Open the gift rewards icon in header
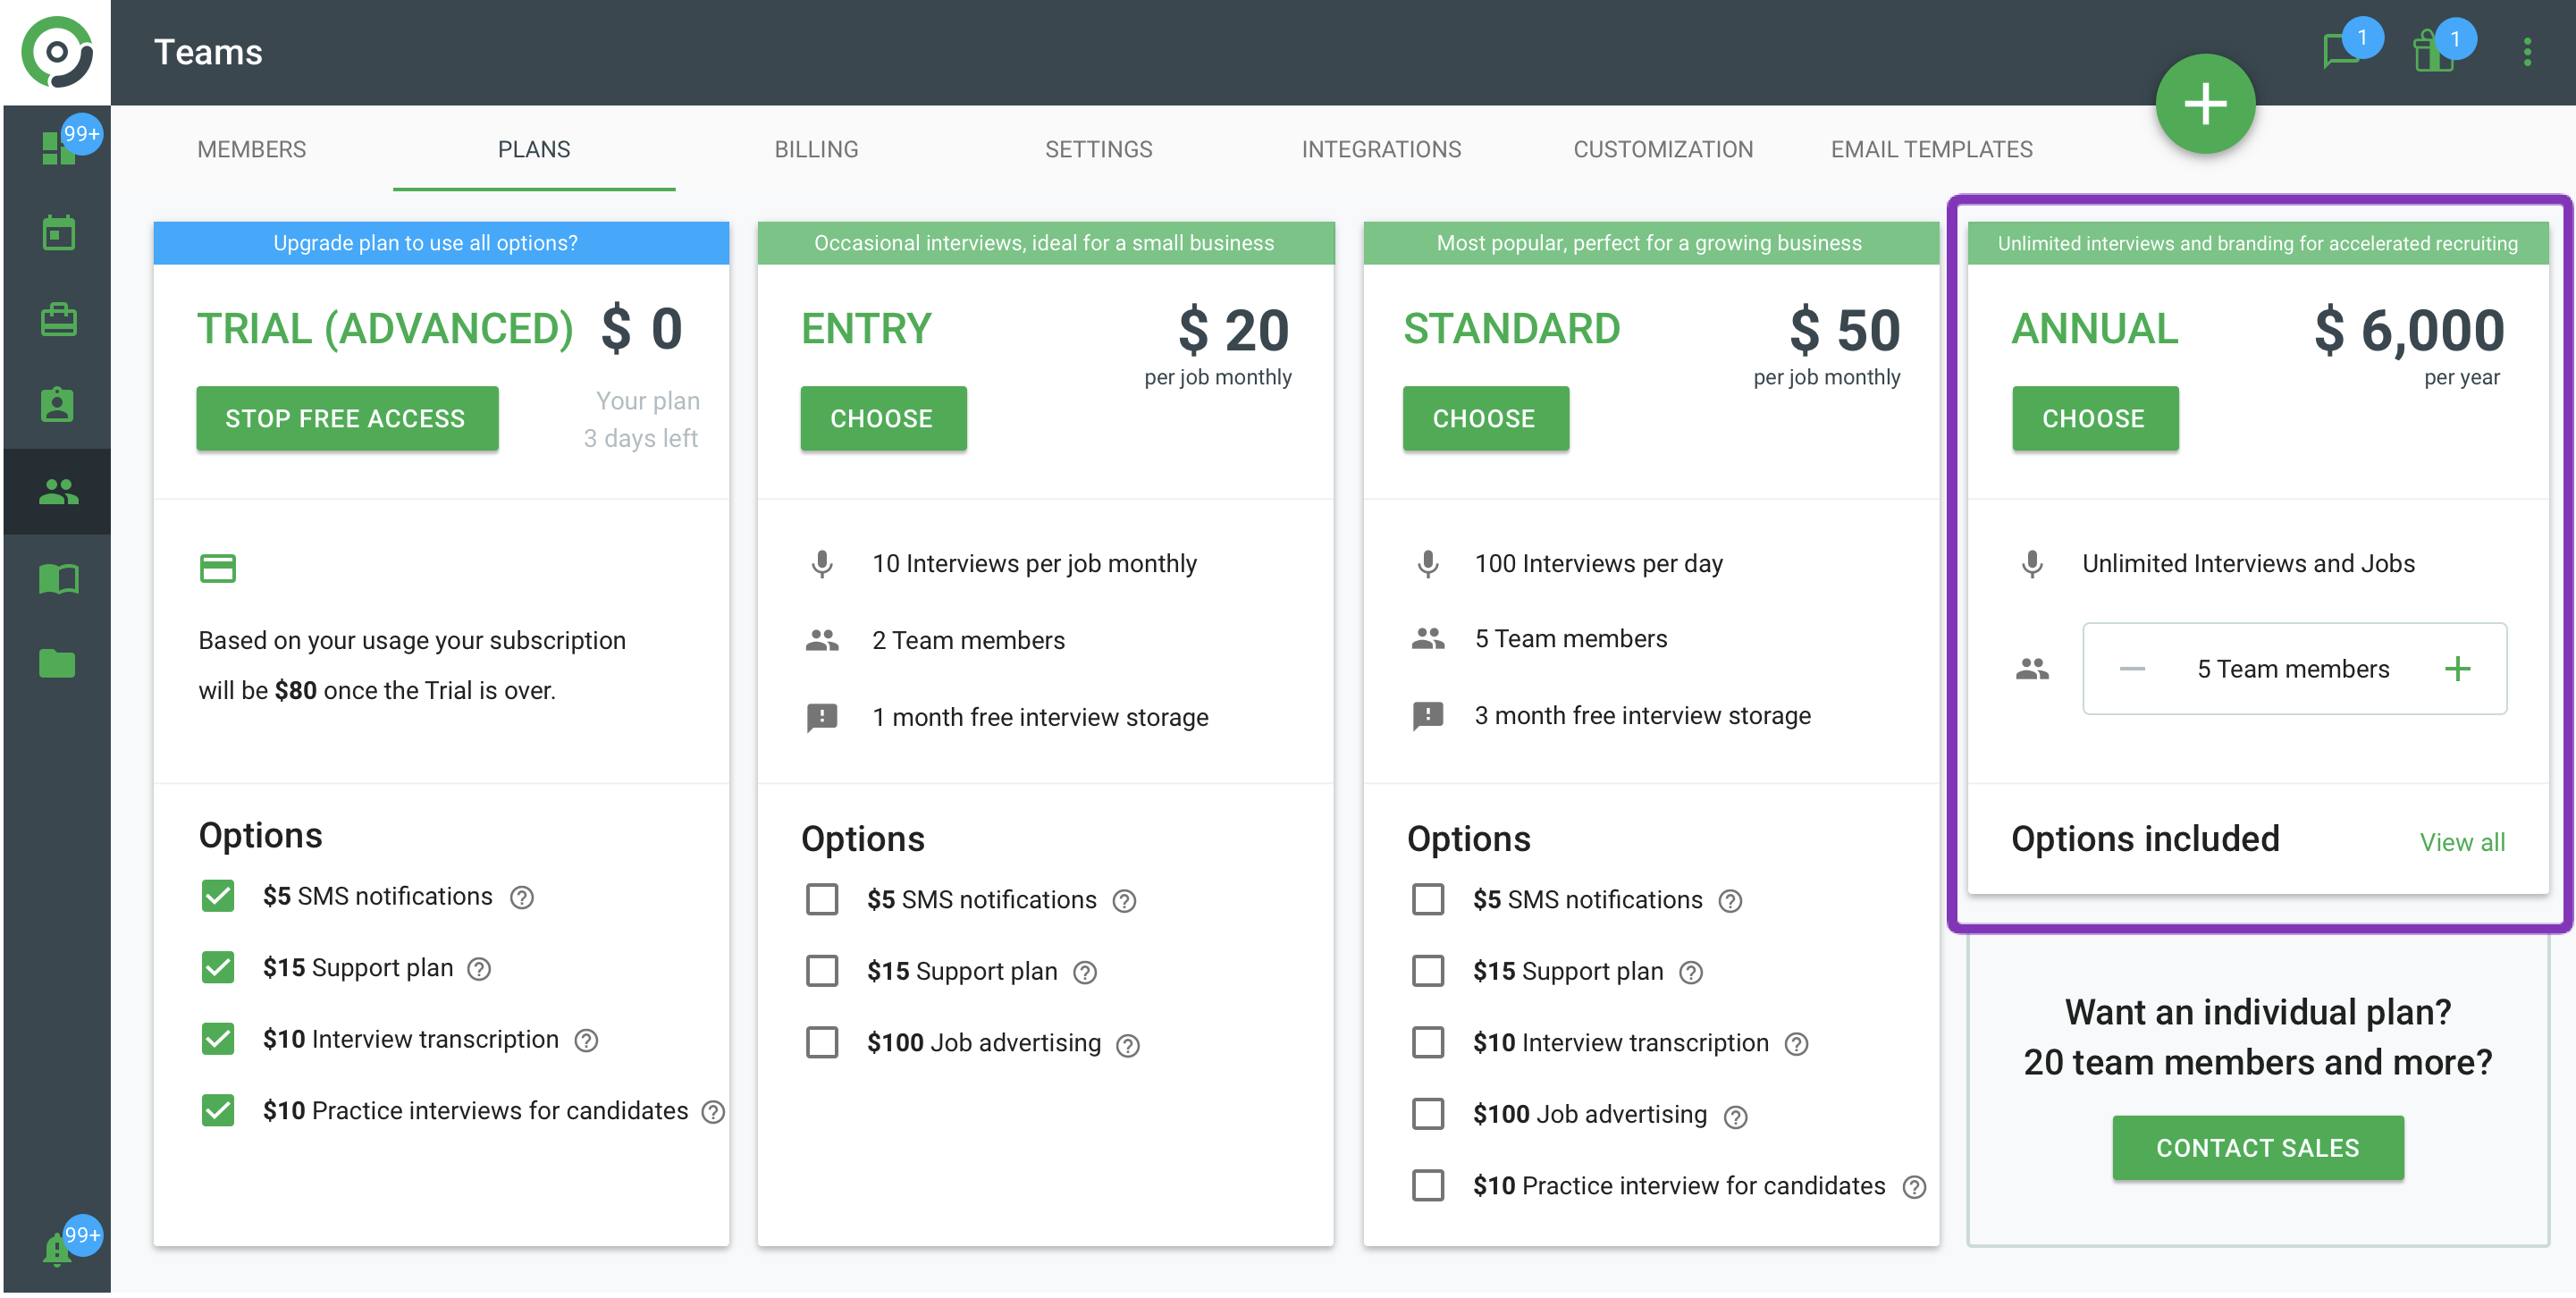Screen dimensions: 2576x1298 click(2432, 51)
